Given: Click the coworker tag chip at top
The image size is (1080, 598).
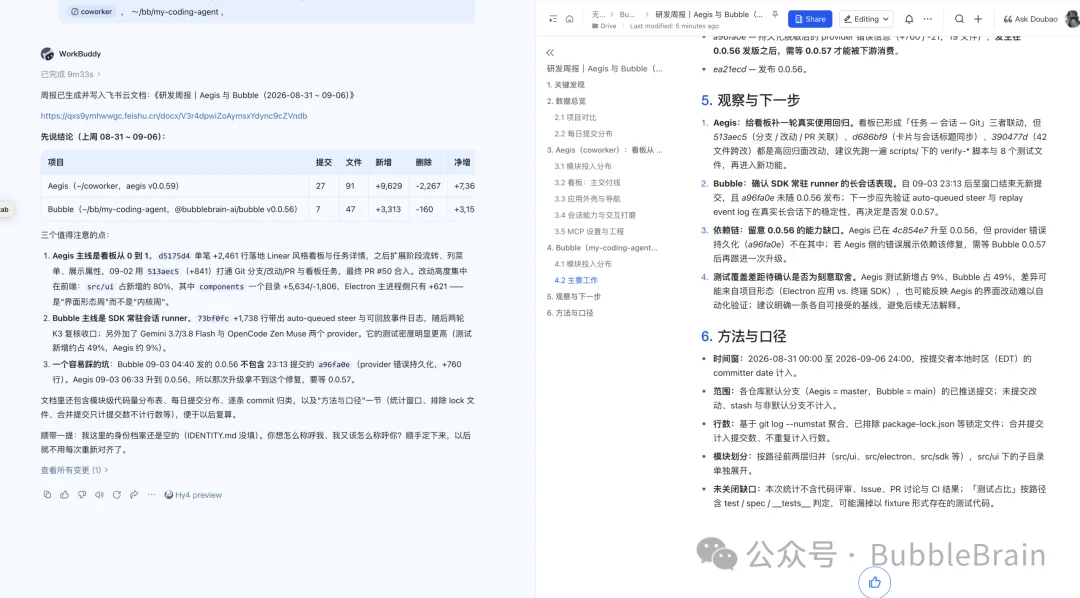Looking at the screenshot, I should tap(92, 12).
